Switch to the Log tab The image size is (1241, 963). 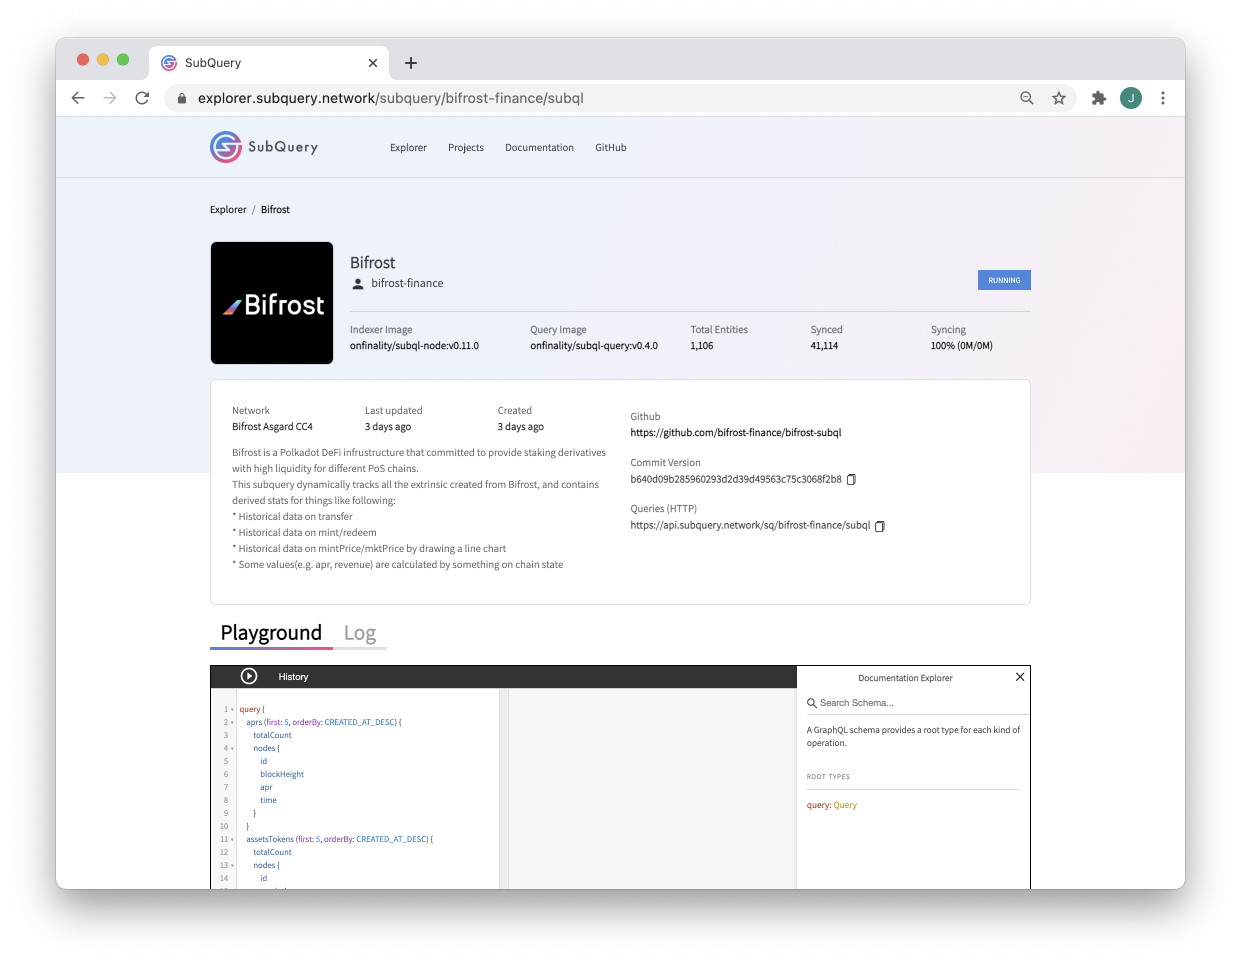point(360,633)
